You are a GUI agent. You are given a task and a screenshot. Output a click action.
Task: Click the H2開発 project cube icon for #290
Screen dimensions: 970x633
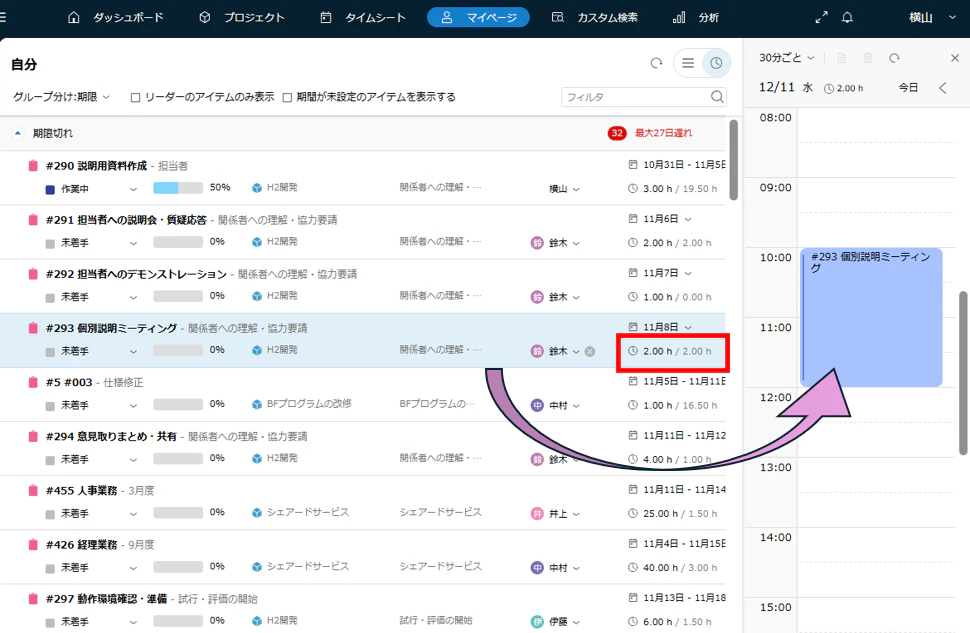[257, 187]
